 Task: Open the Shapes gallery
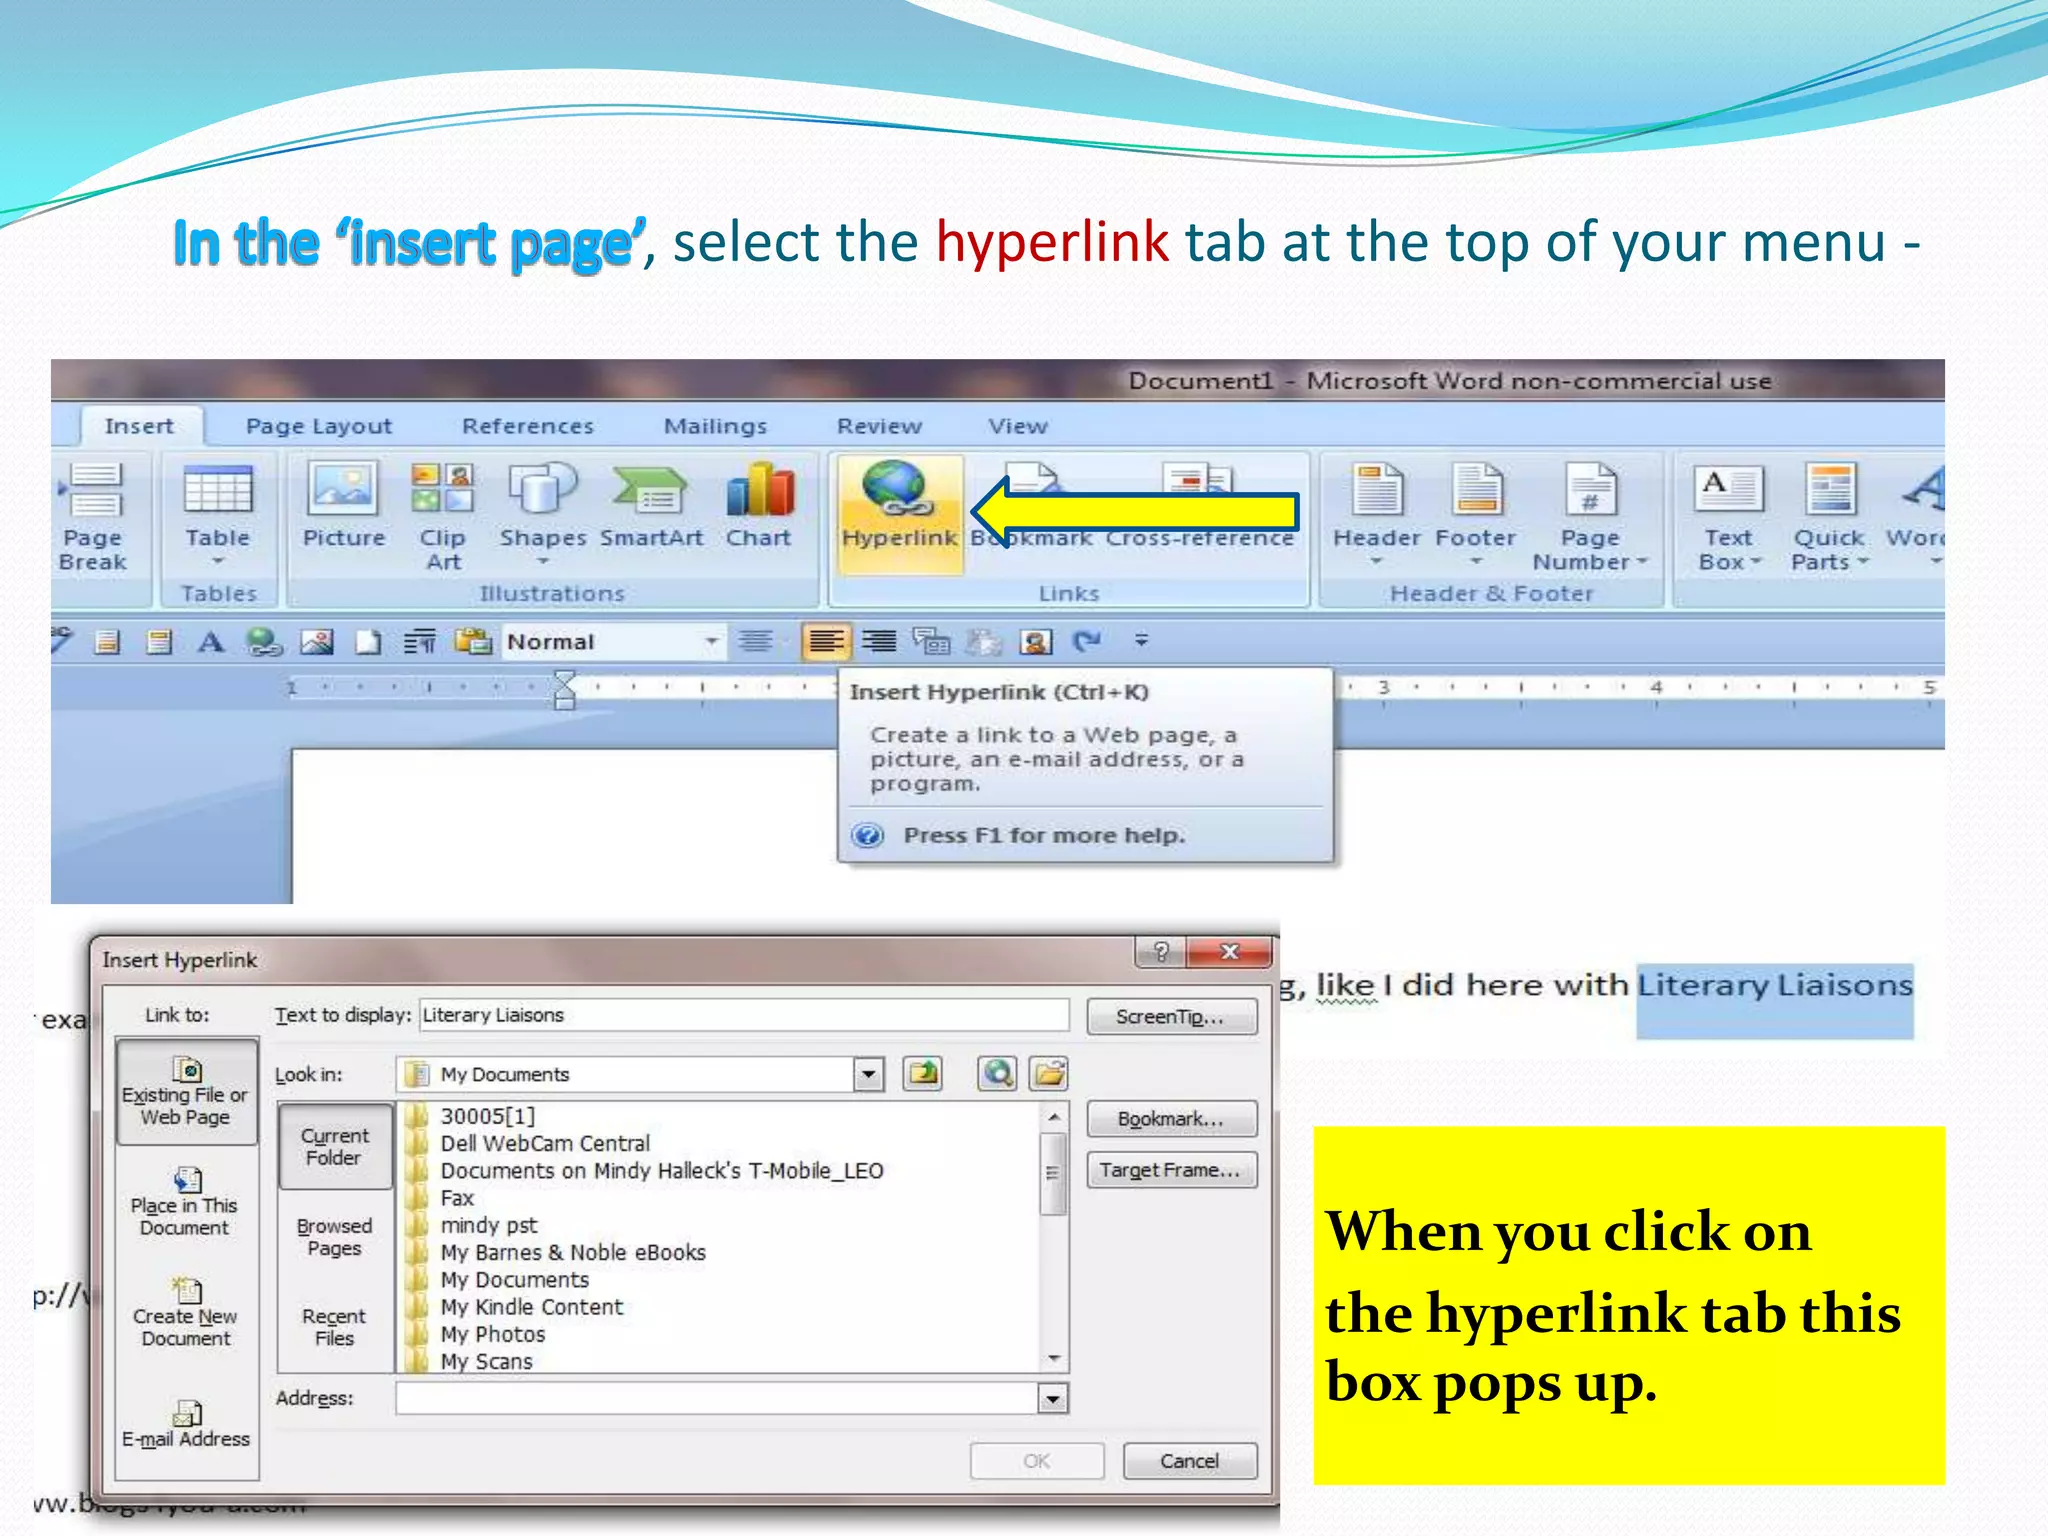click(543, 512)
